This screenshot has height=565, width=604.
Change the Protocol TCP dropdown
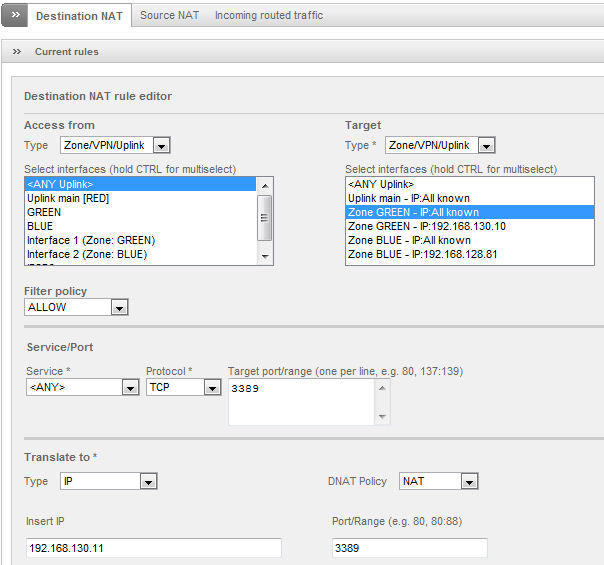tap(183, 388)
